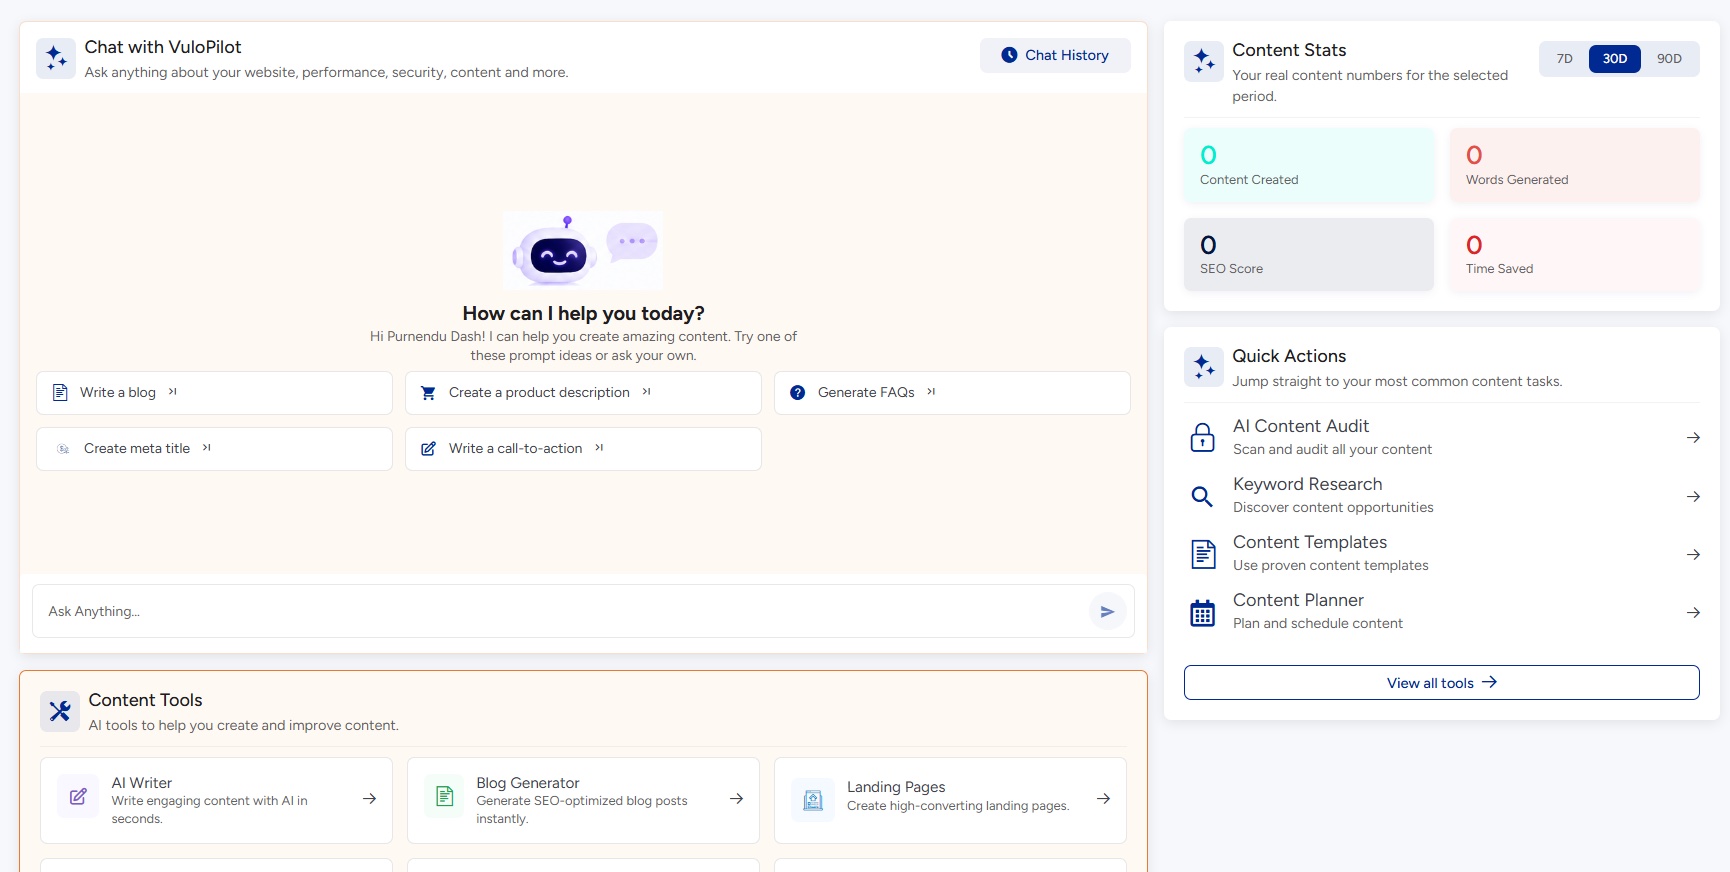Image resolution: width=1730 pixels, height=872 pixels.
Task: Click the Content Created stat card
Action: 1309,165
